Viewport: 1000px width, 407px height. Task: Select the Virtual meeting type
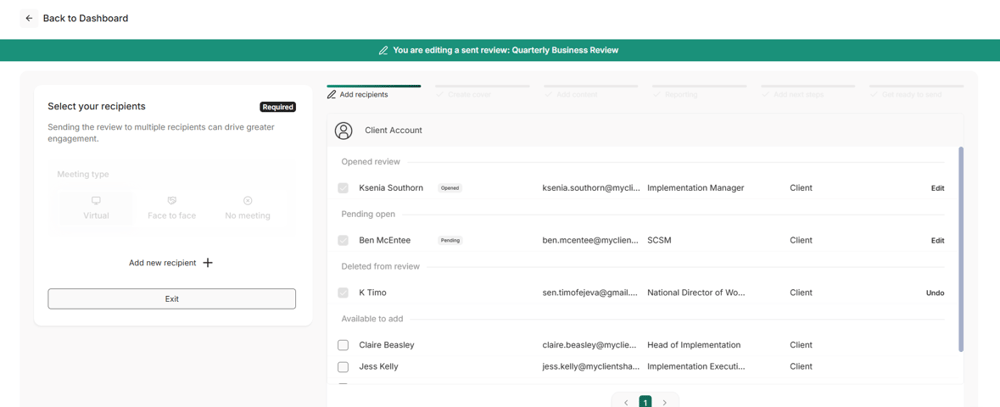[x=96, y=209]
